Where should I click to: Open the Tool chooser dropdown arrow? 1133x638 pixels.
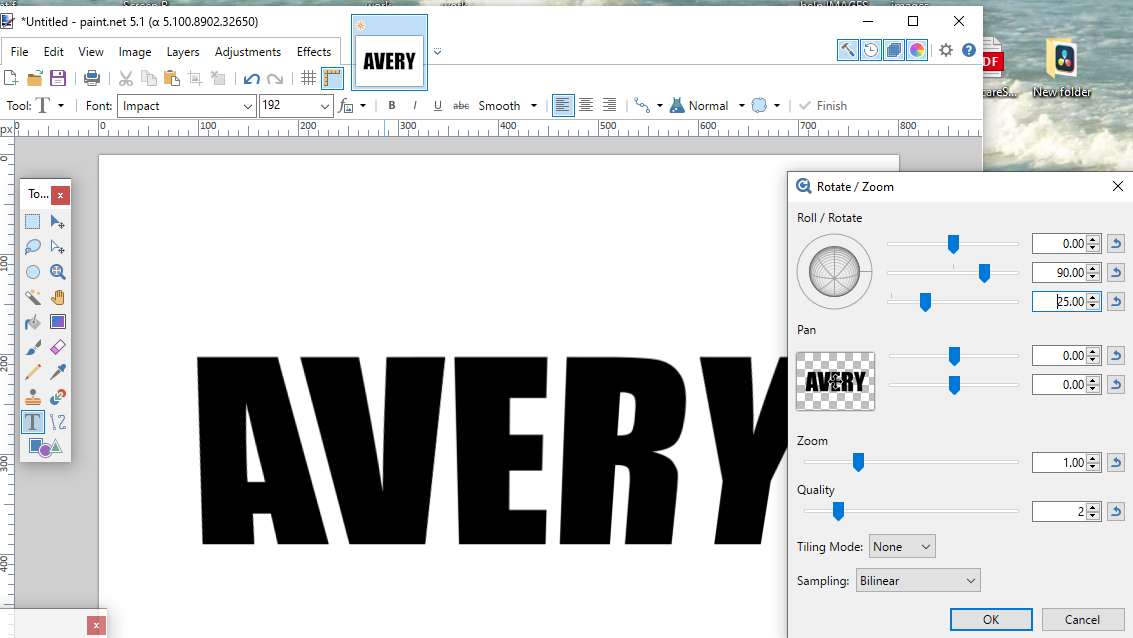coord(61,105)
